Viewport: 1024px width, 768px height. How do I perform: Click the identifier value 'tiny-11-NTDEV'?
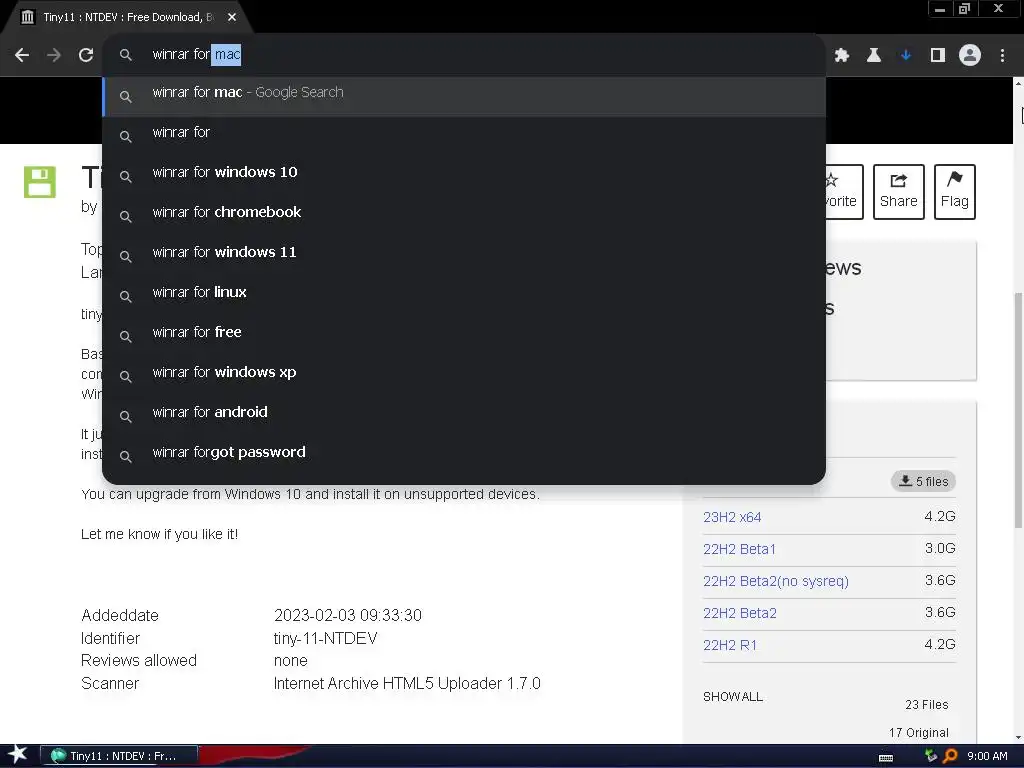pyautogui.click(x=325, y=639)
